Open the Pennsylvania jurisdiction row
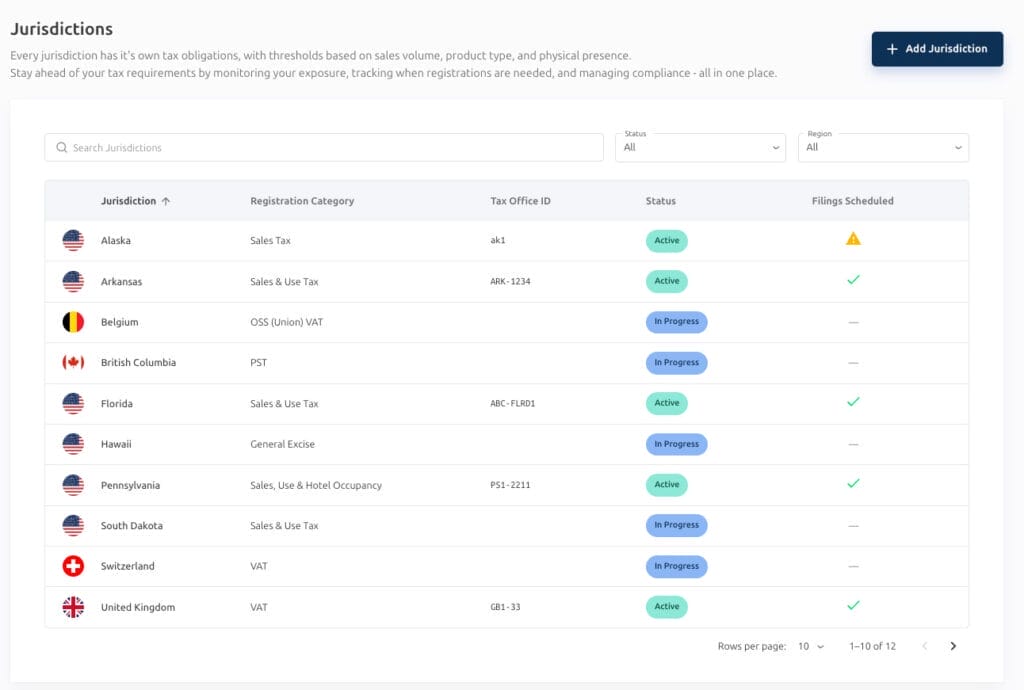This screenshot has width=1024, height=690. pos(507,485)
